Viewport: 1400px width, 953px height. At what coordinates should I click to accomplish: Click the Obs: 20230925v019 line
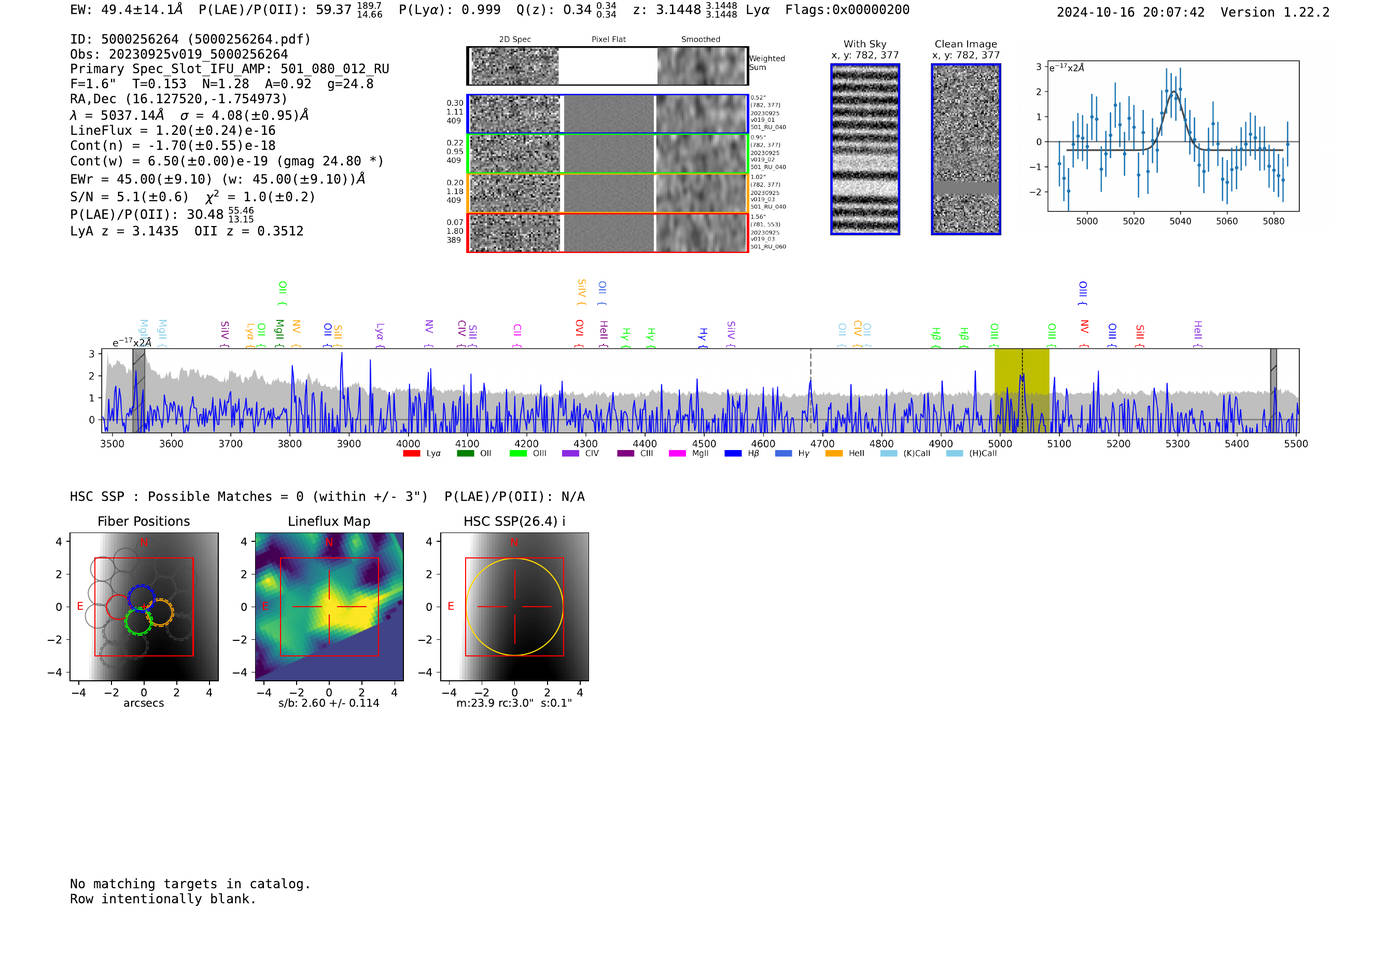point(179,54)
